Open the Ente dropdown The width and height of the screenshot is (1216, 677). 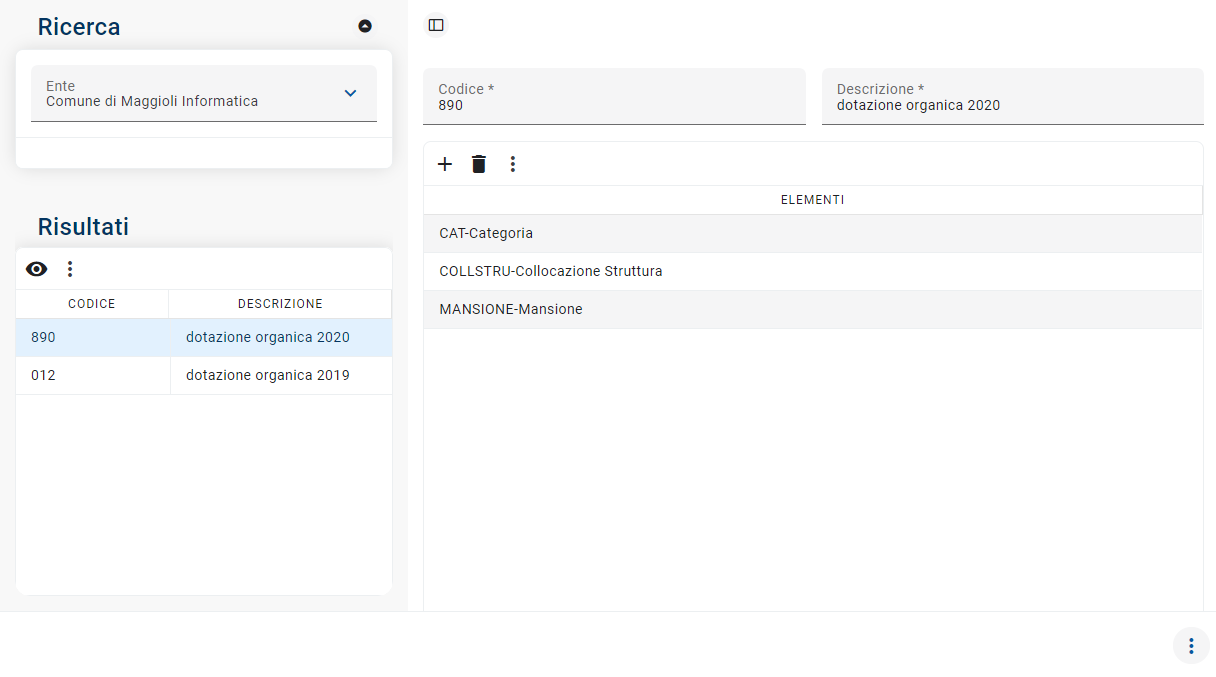click(x=350, y=93)
